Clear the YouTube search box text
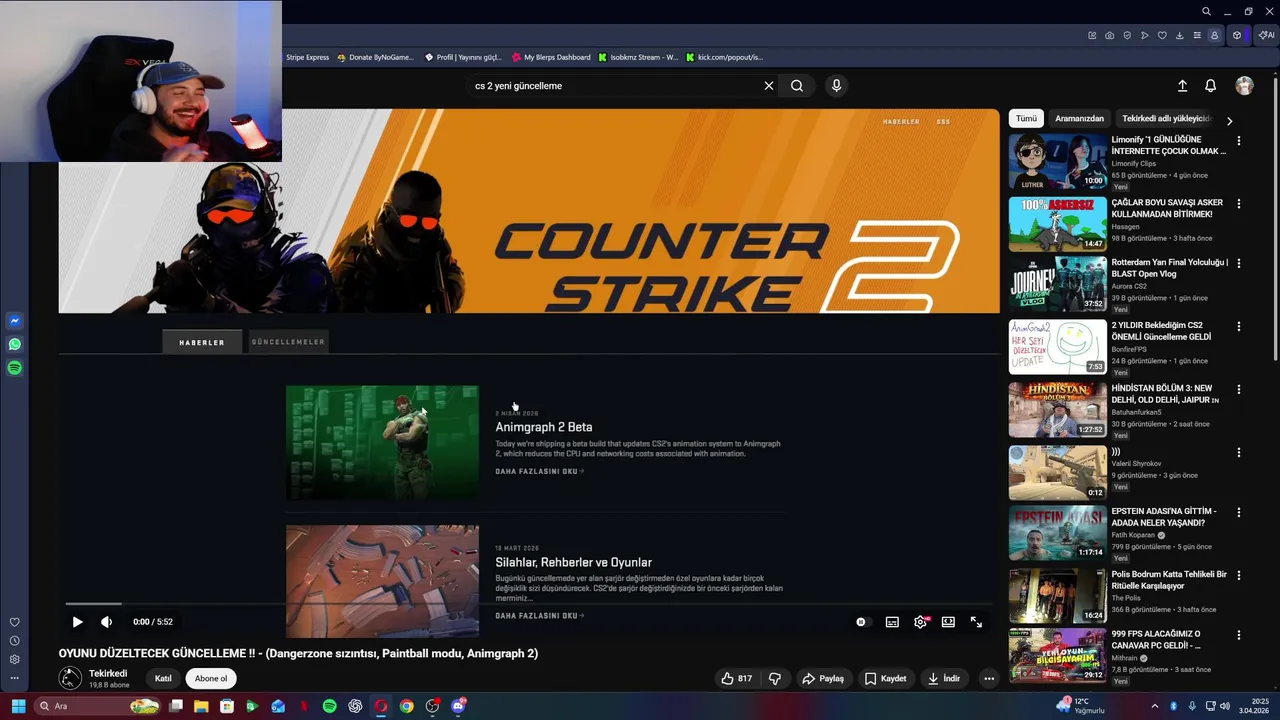Image resolution: width=1280 pixels, height=720 pixels. [x=768, y=86]
